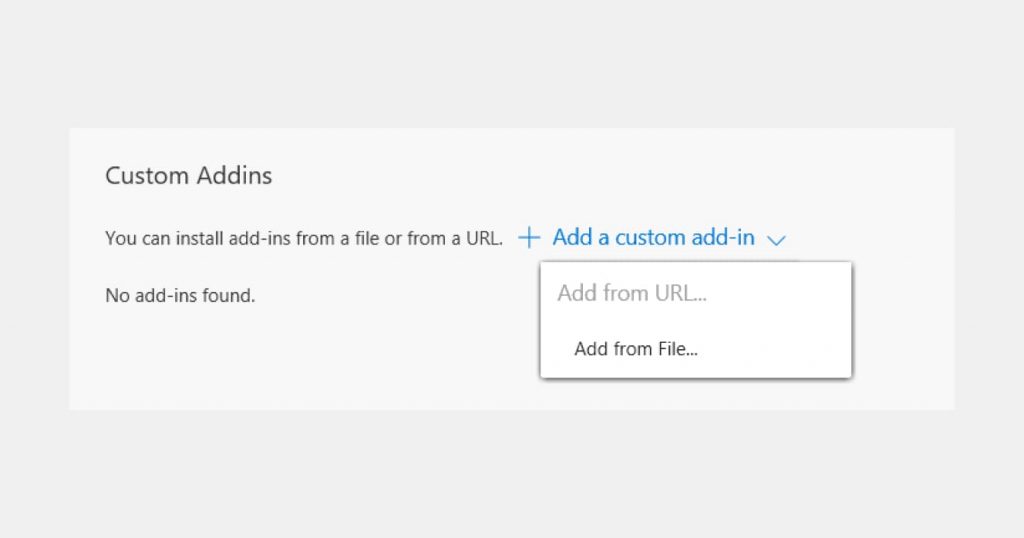Click the word 'Addins' in the section title
This screenshot has width=1024, height=538.
tap(234, 176)
